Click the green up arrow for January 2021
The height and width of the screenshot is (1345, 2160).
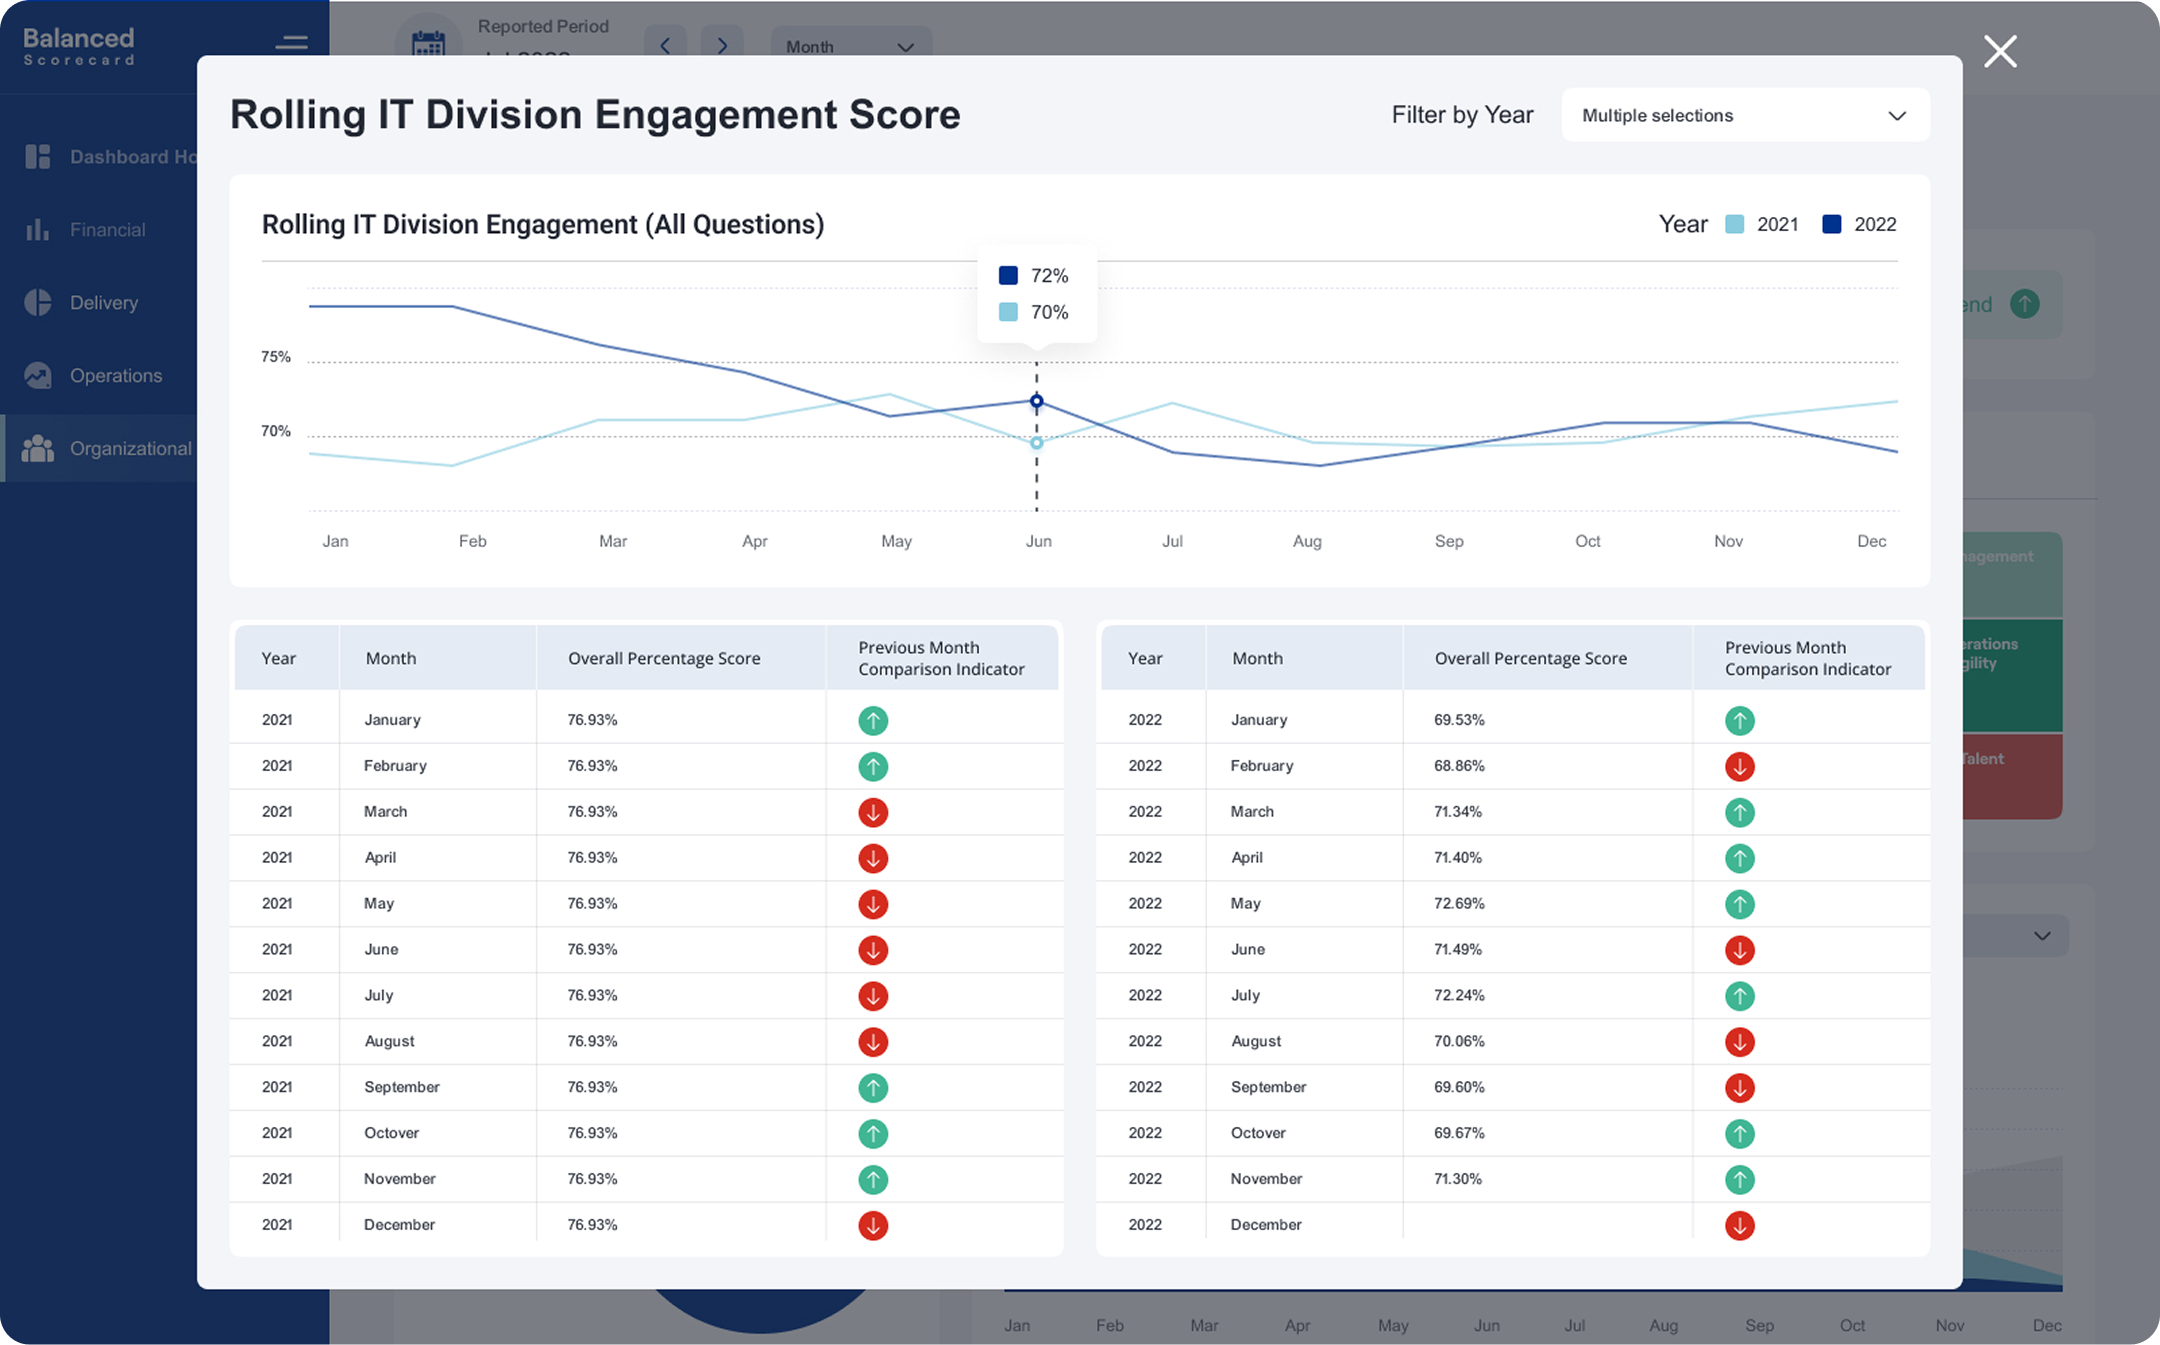pos(872,720)
